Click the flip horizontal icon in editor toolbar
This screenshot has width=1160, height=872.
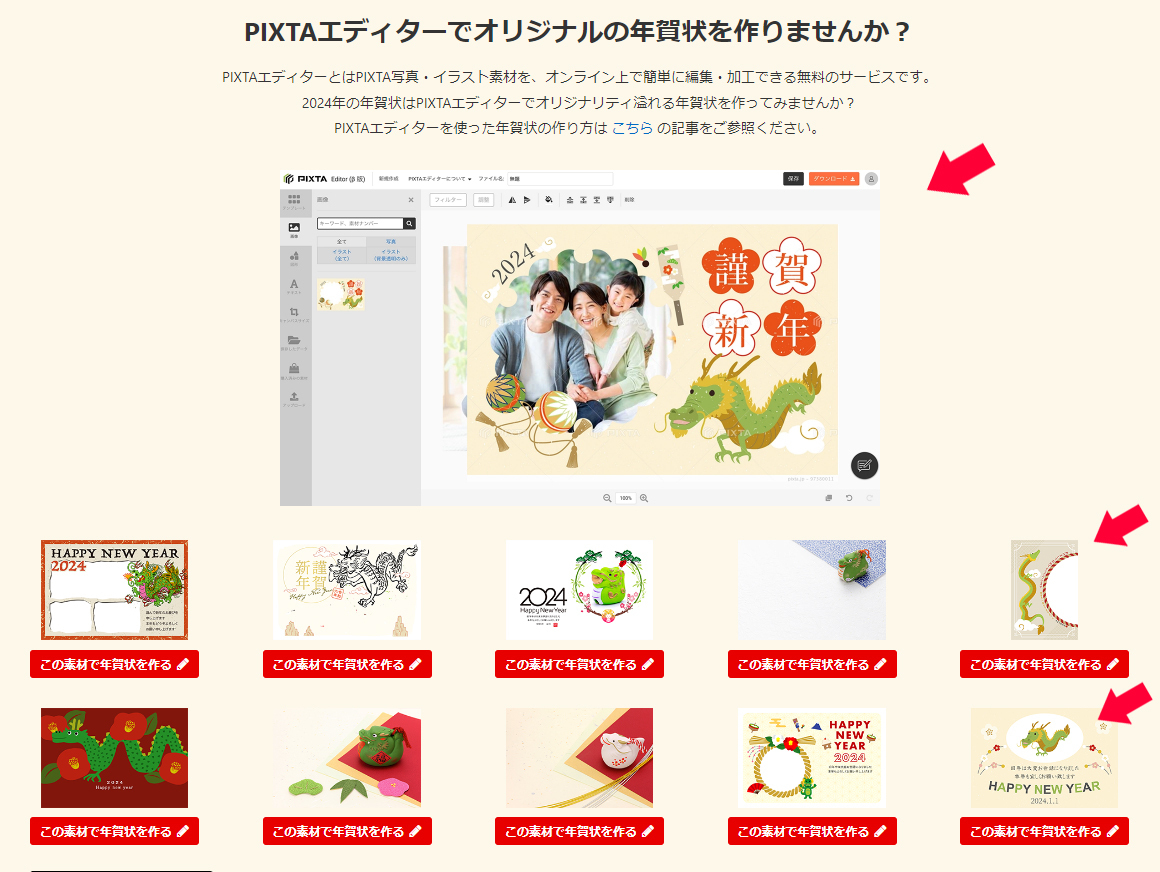(x=512, y=200)
